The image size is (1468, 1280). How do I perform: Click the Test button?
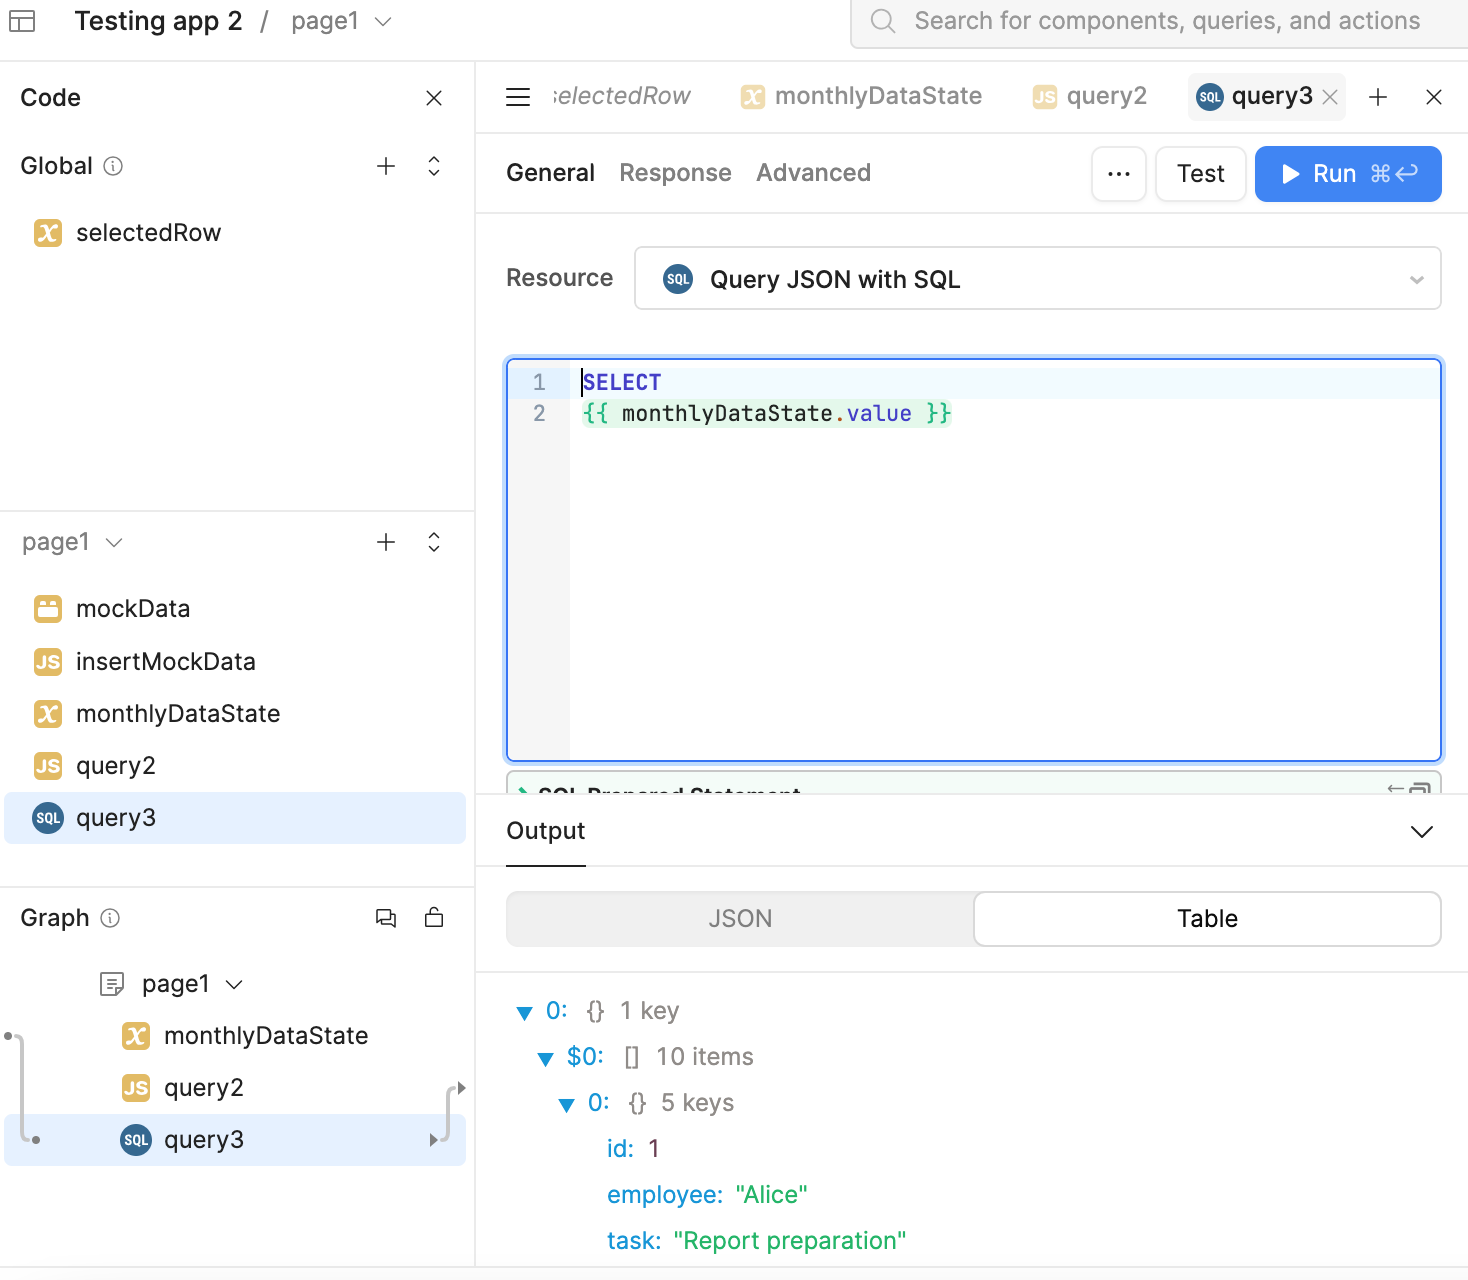point(1200,174)
